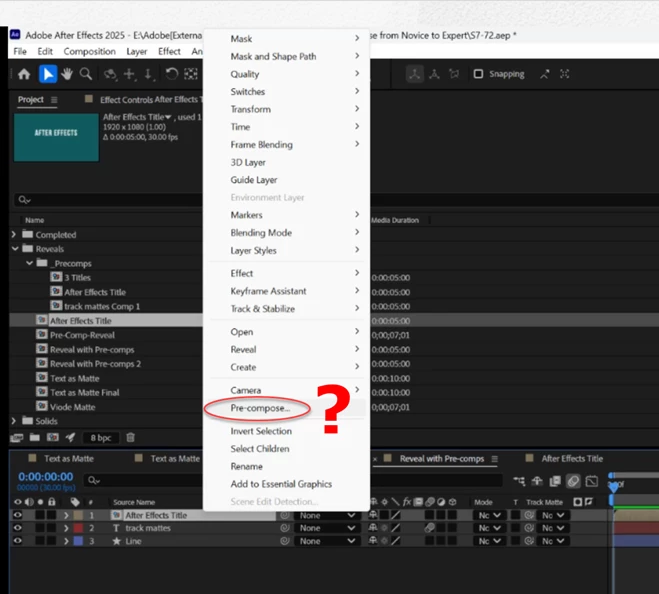Collapse the Reveals folder

(x=15, y=249)
